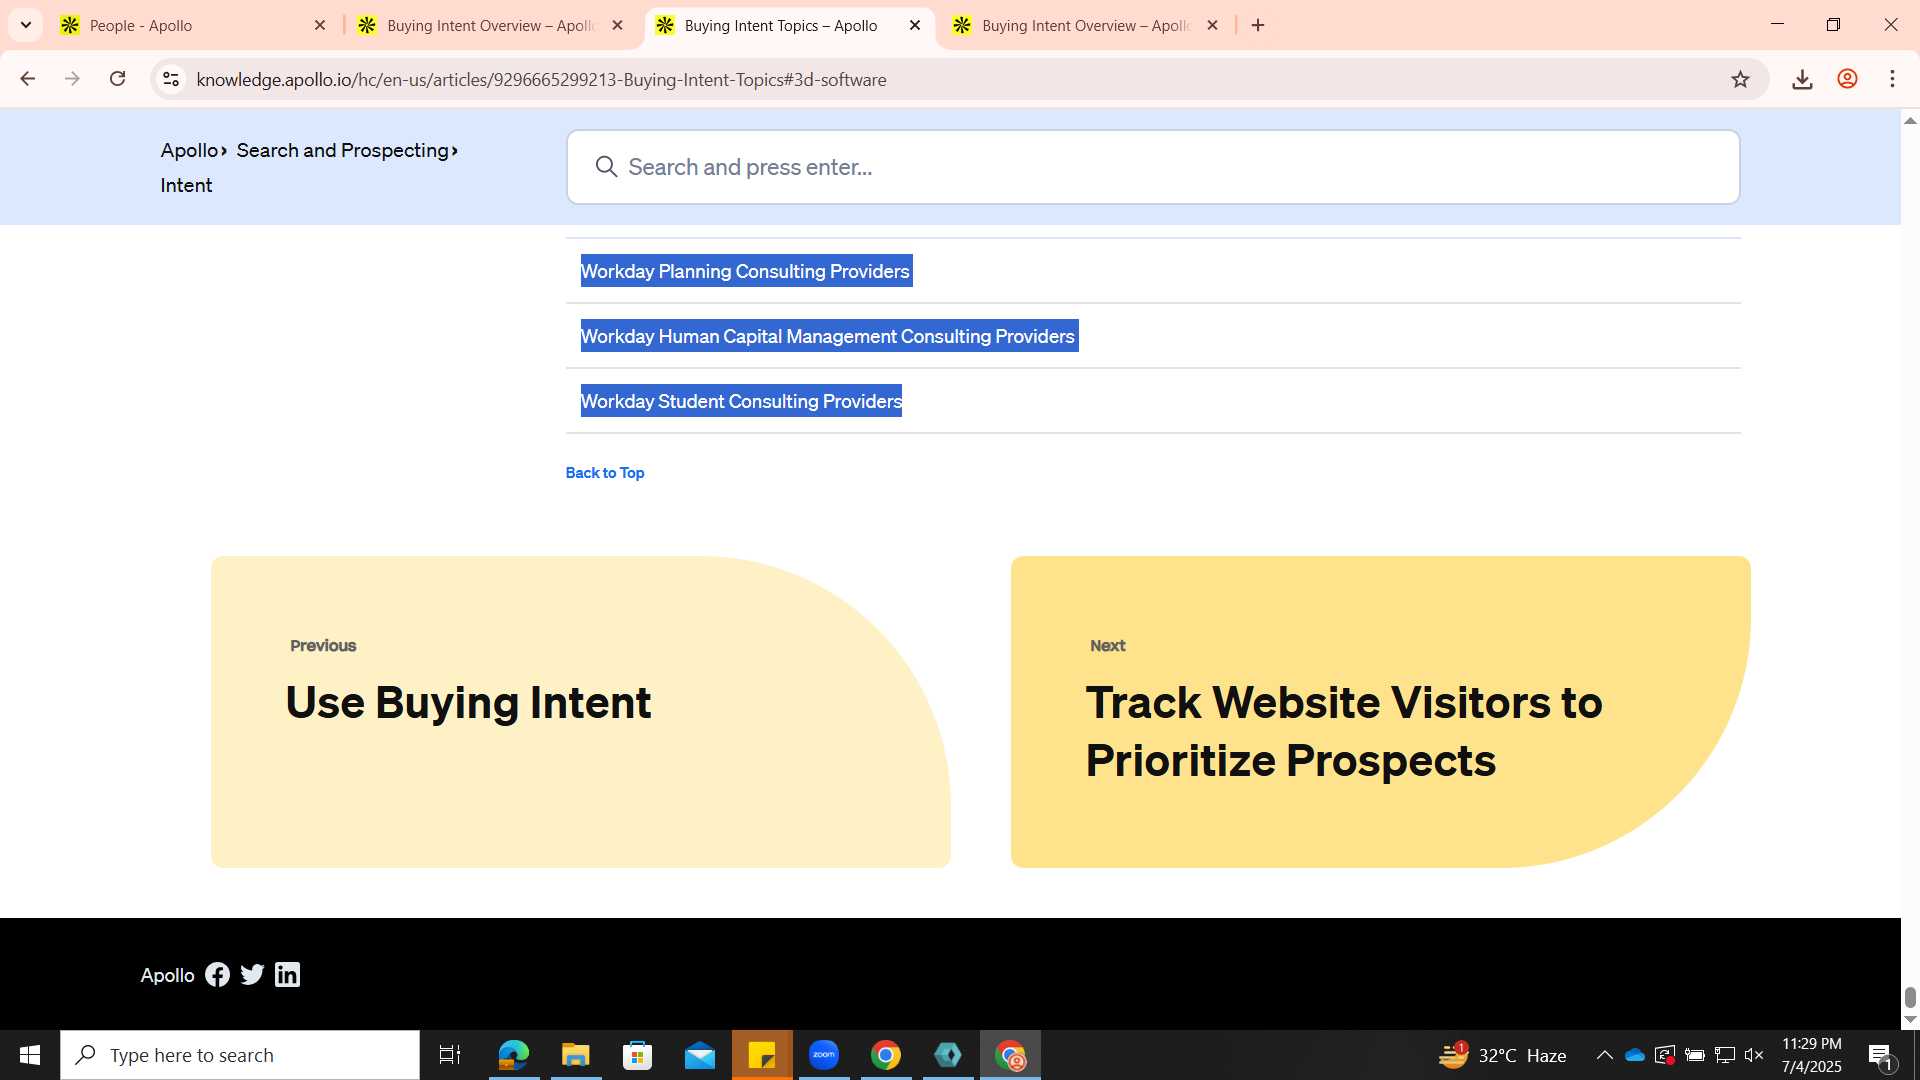Viewport: 1920px width, 1080px height.
Task: Close the People - Apollo tab
Action: tap(320, 25)
